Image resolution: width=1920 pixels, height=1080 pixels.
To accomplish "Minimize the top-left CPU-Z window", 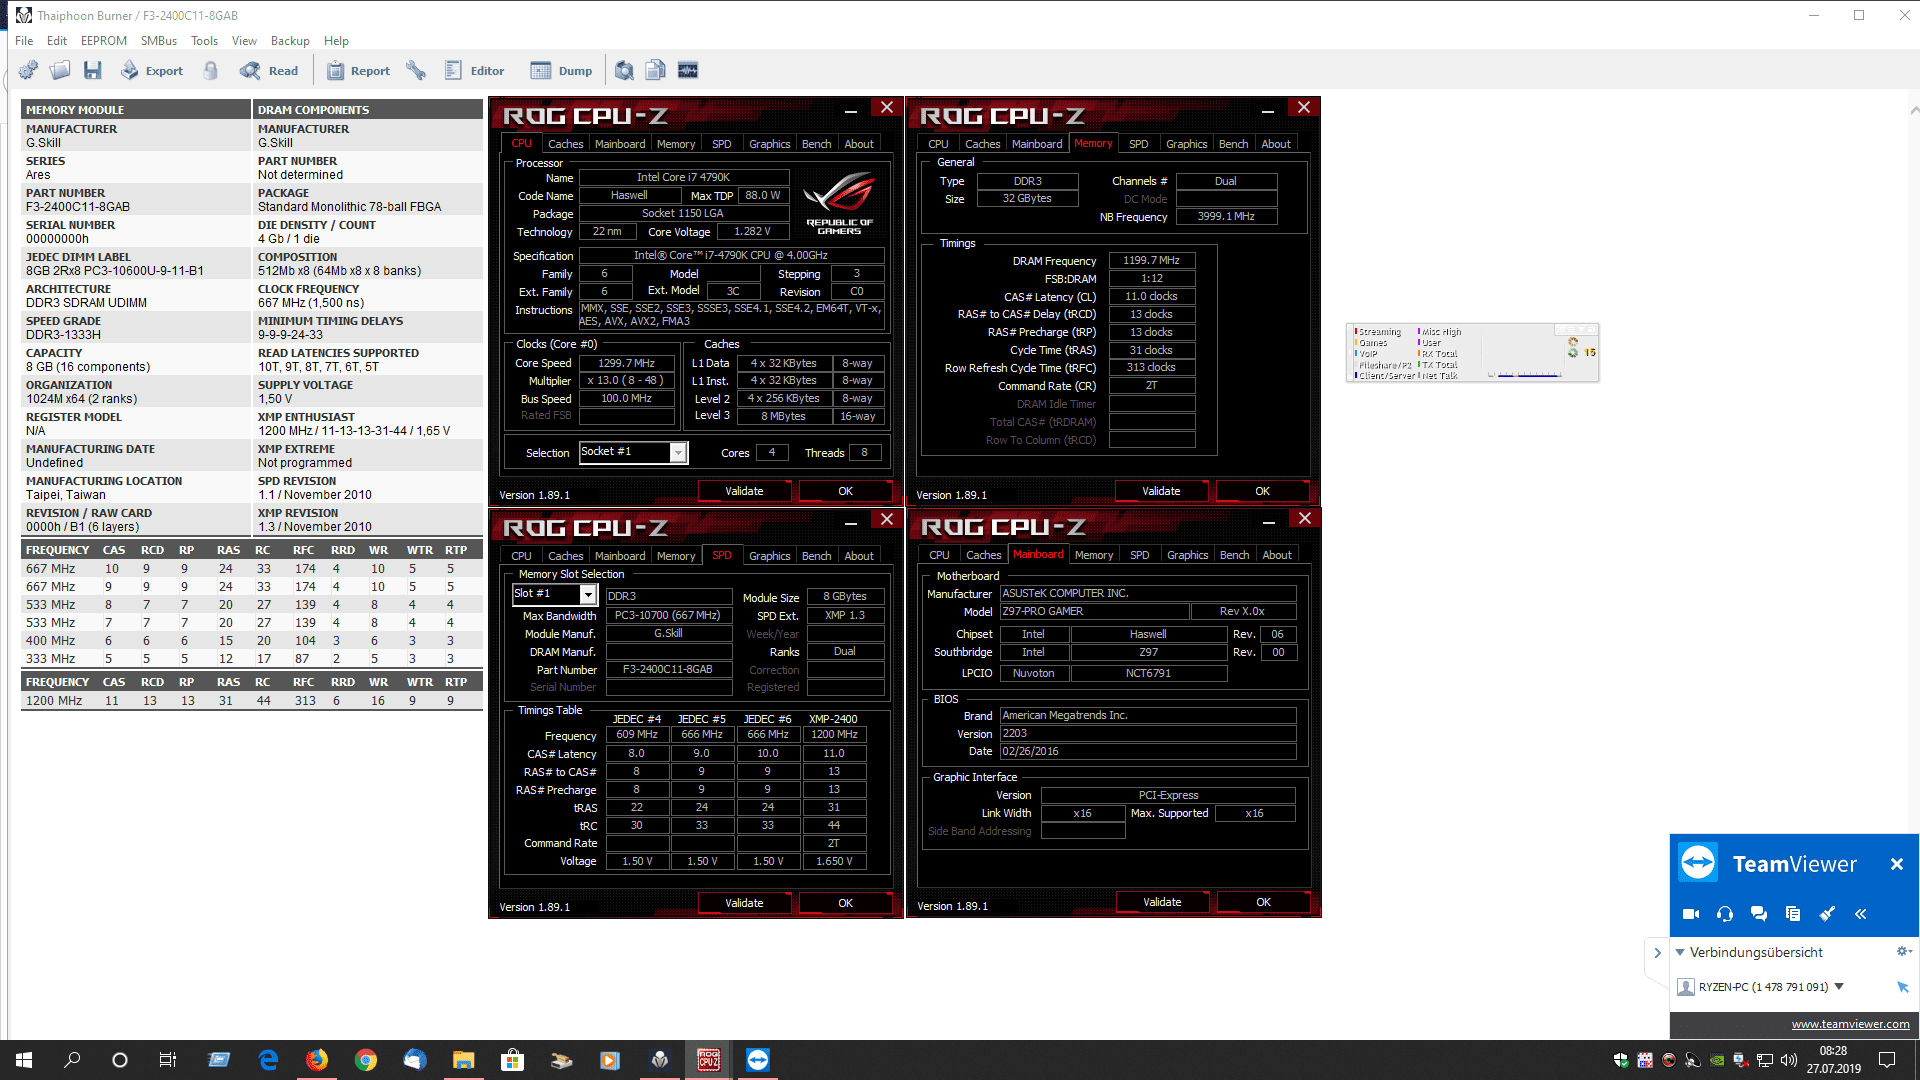I will pos(850,111).
